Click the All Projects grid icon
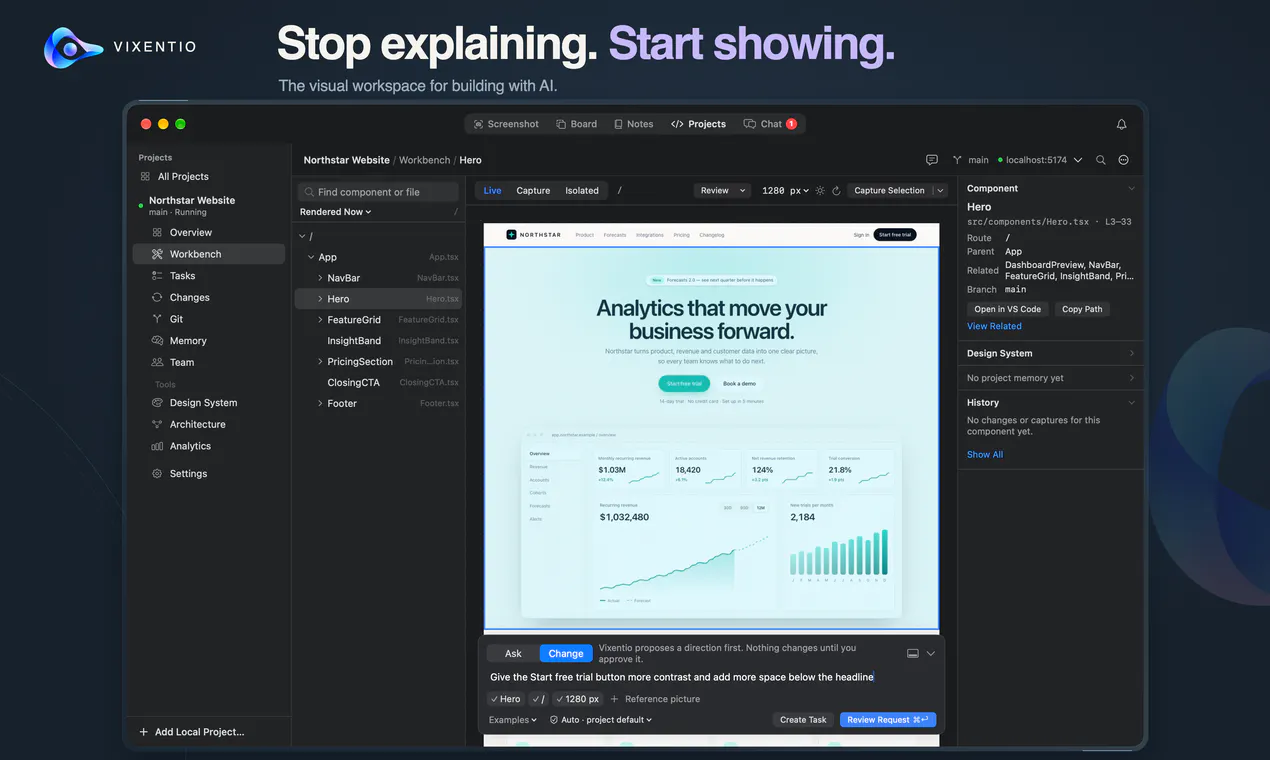The width and height of the screenshot is (1270, 760). pyautogui.click(x=145, y=176)
